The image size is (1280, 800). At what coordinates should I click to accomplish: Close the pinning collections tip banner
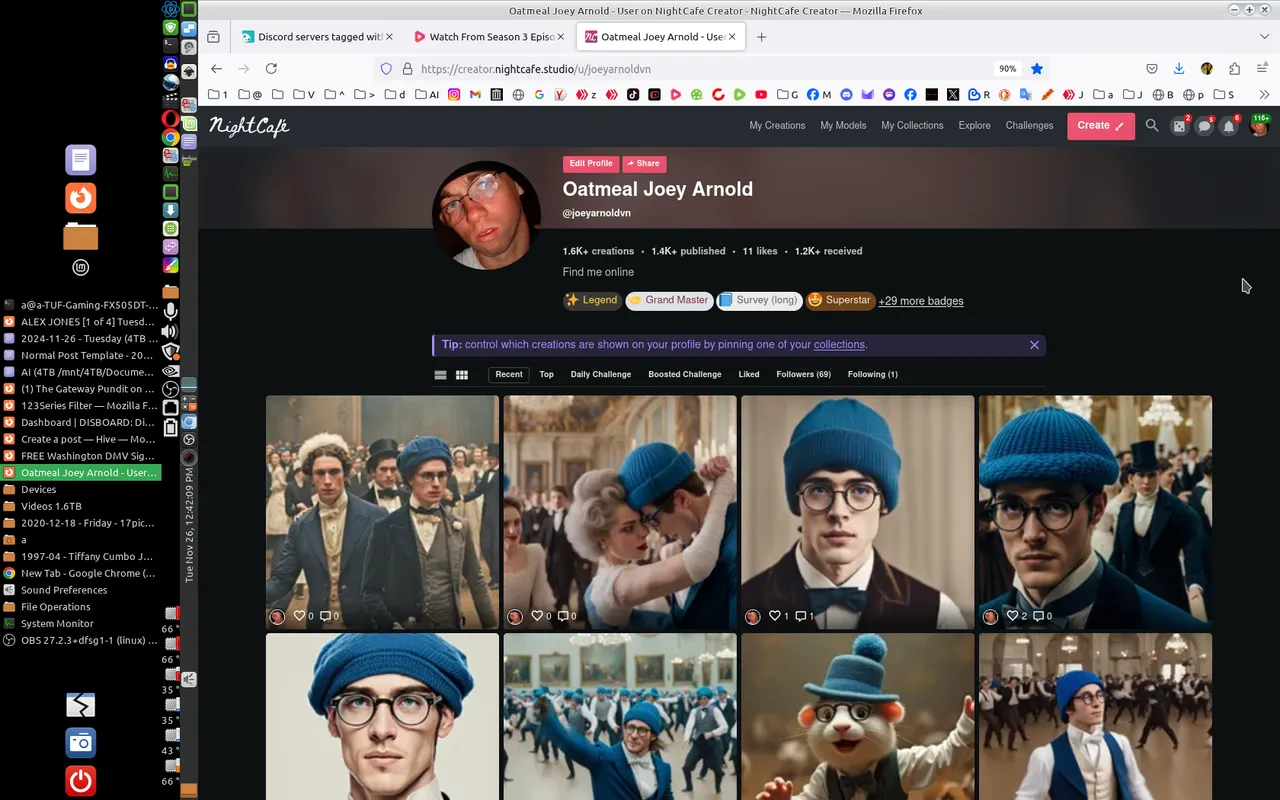pyautogui.click(x=1034, y=345)
